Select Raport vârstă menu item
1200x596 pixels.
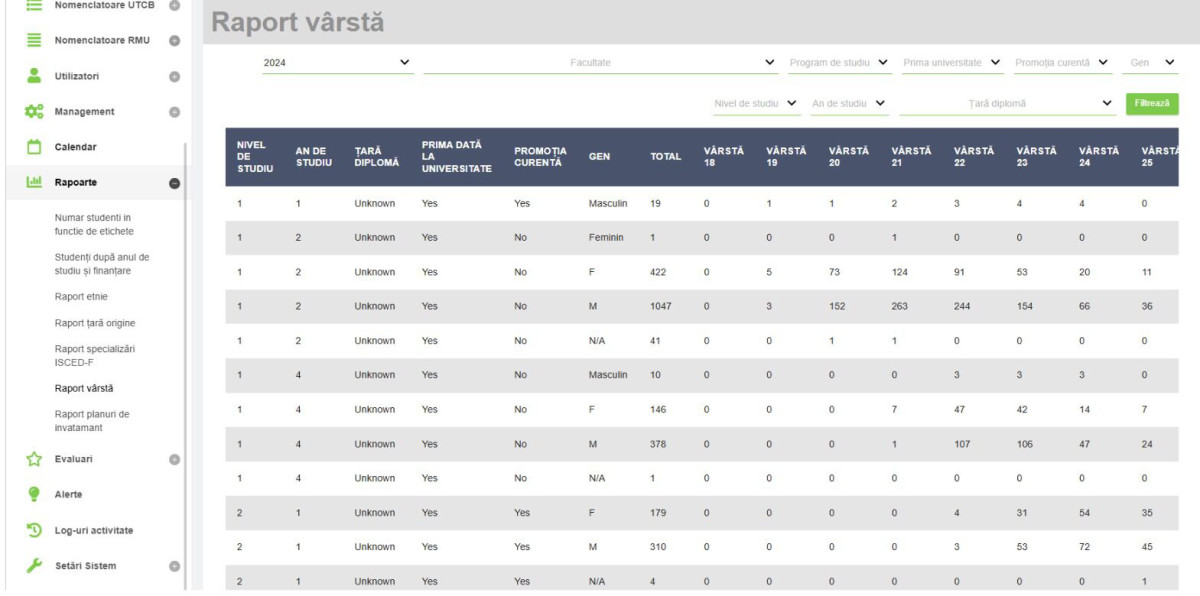[84, 388]
